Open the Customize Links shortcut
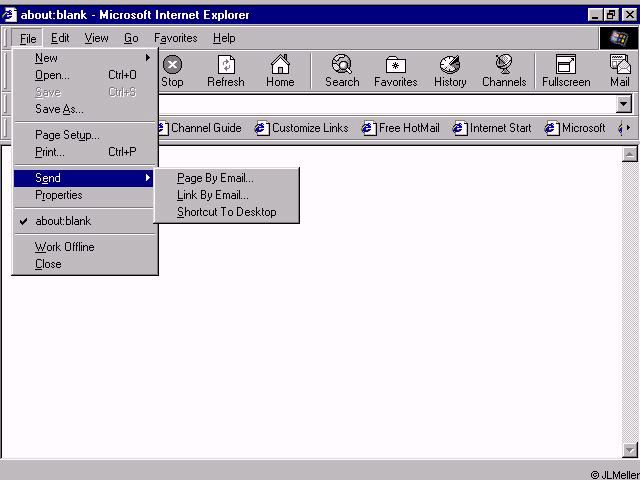 click(301, 128)
